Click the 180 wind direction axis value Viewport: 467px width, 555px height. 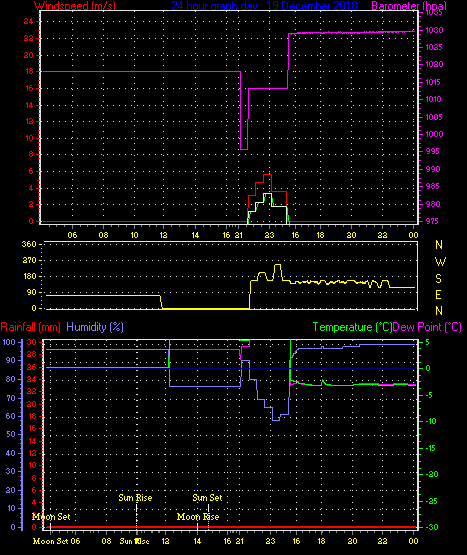[x=30, y=276]
